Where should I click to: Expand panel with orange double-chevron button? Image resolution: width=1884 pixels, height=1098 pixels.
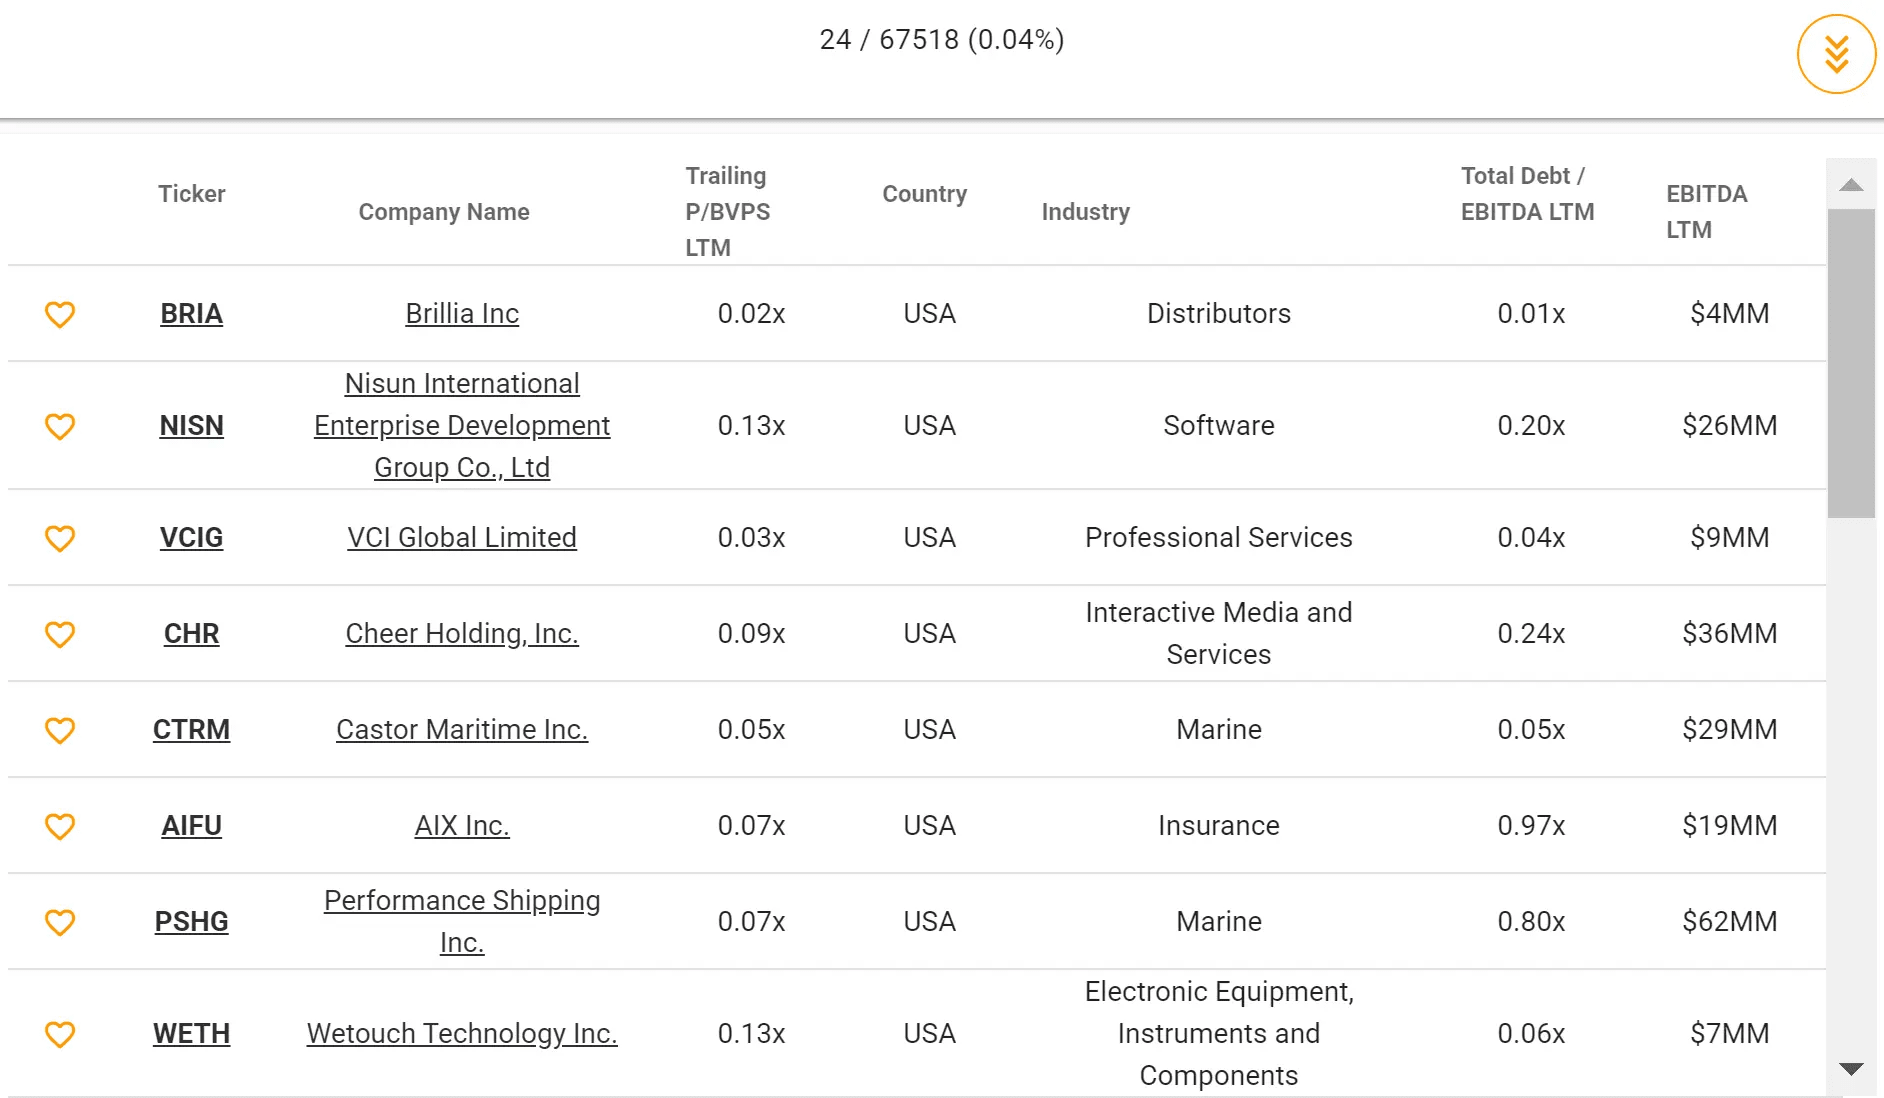(1836, 54)
